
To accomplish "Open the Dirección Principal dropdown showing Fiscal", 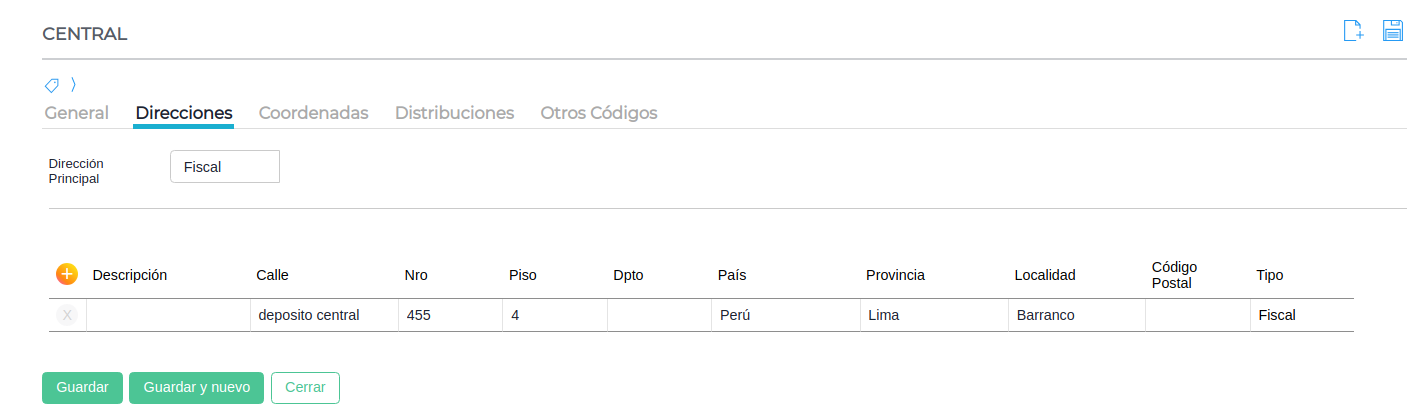I will pyautogui.click(x=225, y=167).
